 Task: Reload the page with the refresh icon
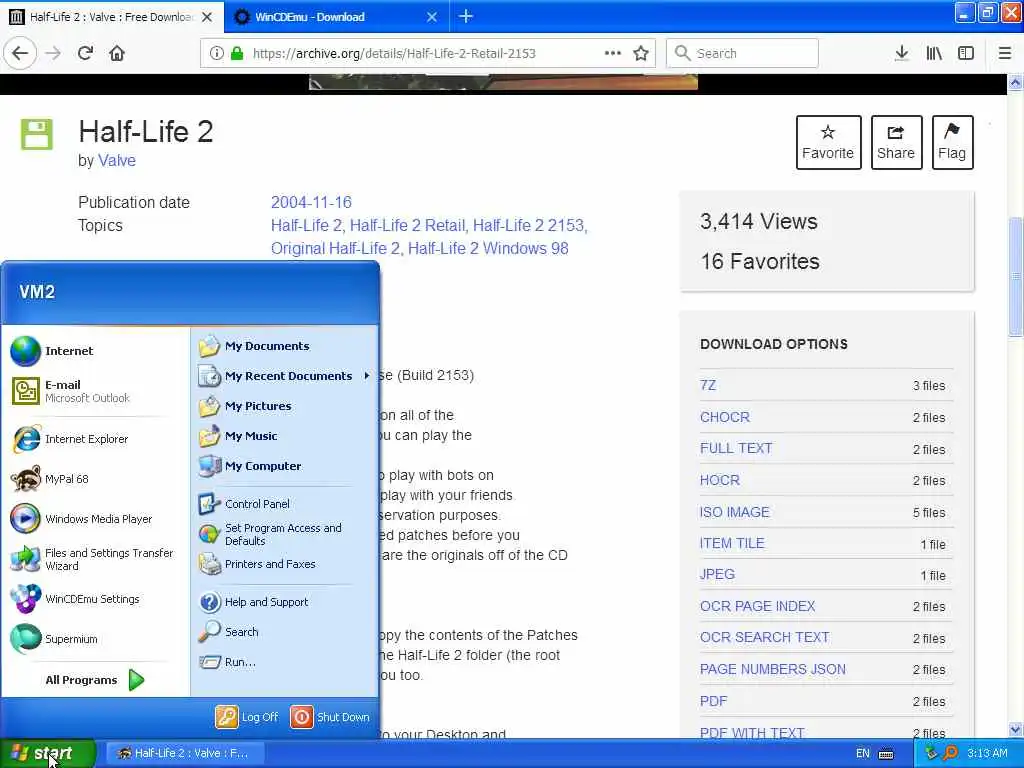85,54
